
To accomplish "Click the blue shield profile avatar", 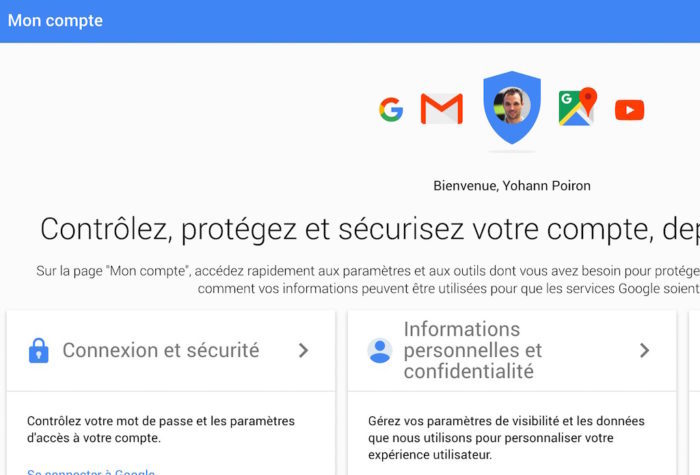I will coord(512,107).
